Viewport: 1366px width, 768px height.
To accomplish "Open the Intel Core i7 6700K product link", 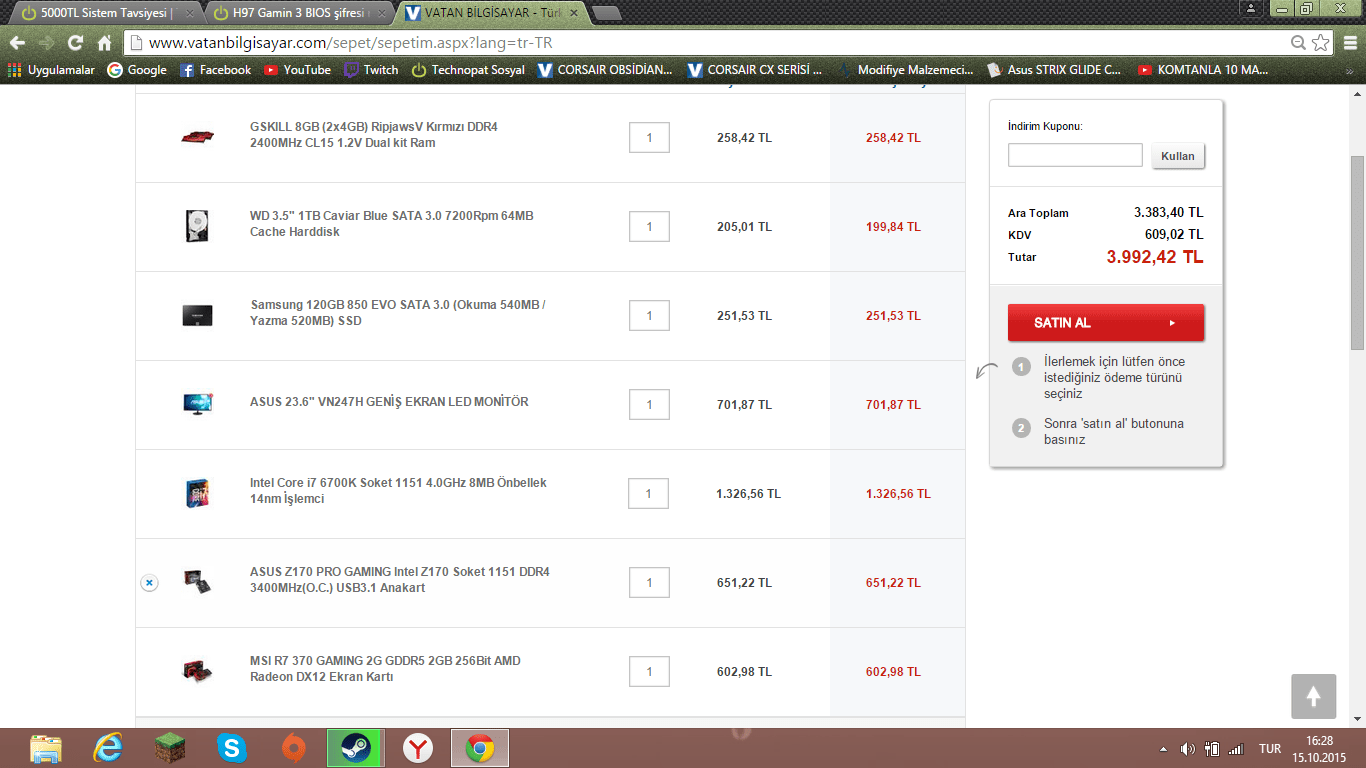I will point(398,491).
